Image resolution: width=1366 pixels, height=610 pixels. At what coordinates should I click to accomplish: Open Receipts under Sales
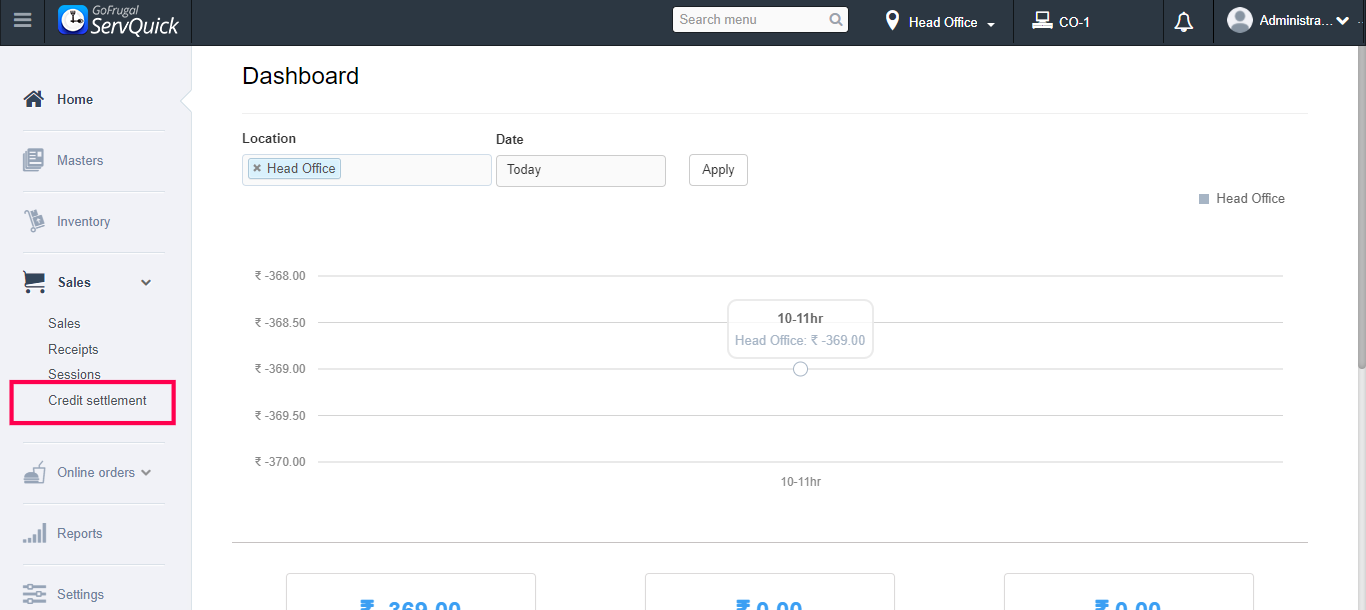pyautogui.click(x=73, y=349)
